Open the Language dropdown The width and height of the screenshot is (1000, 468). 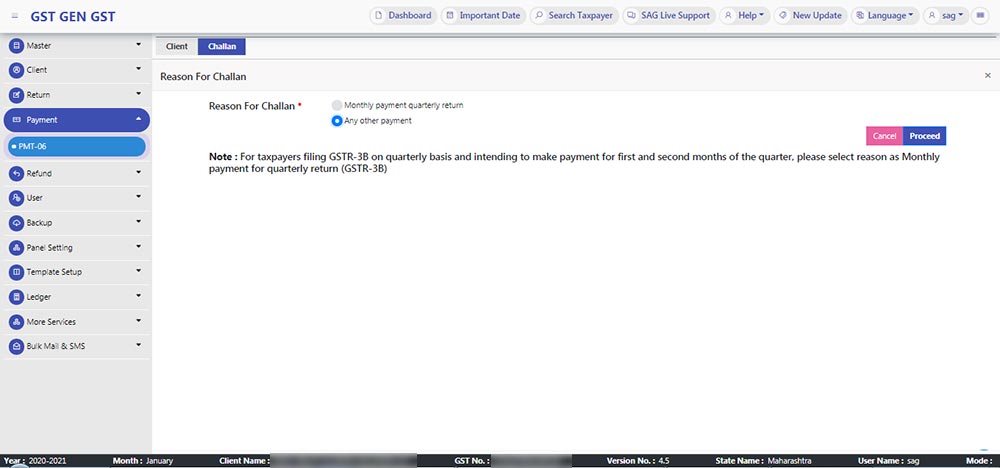click(x=884, y=16)
